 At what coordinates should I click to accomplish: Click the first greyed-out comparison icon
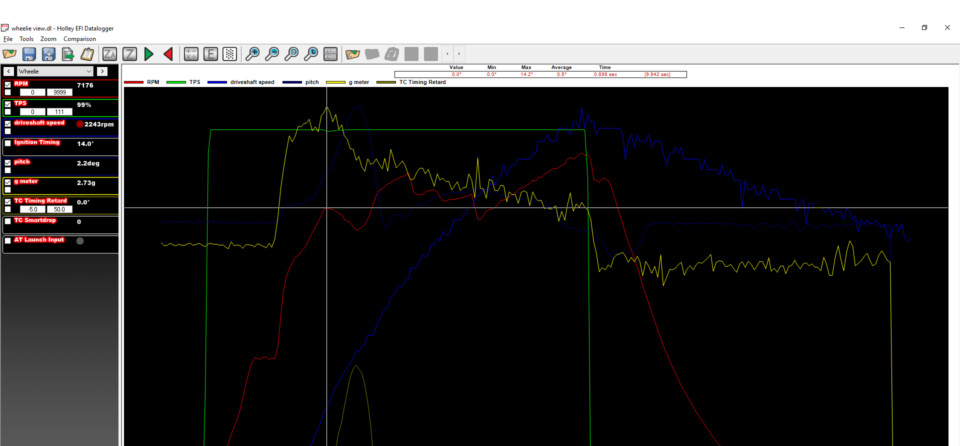tap(372, 54)
